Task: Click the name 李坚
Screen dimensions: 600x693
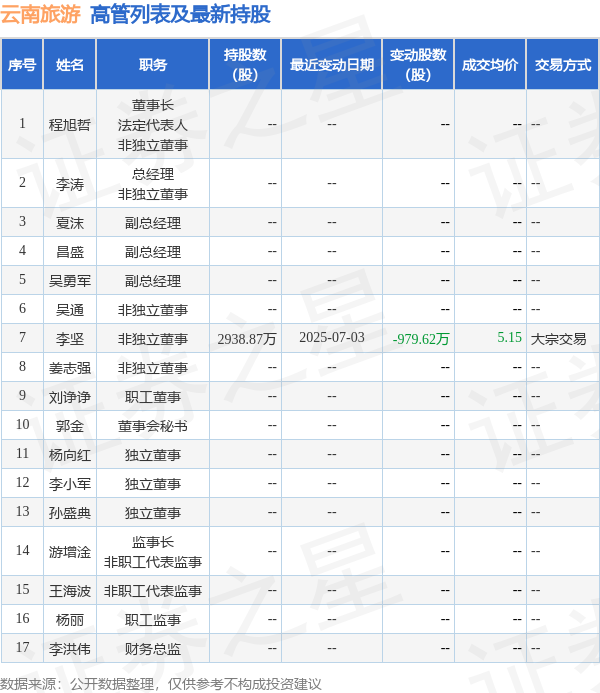Action: 70,339
